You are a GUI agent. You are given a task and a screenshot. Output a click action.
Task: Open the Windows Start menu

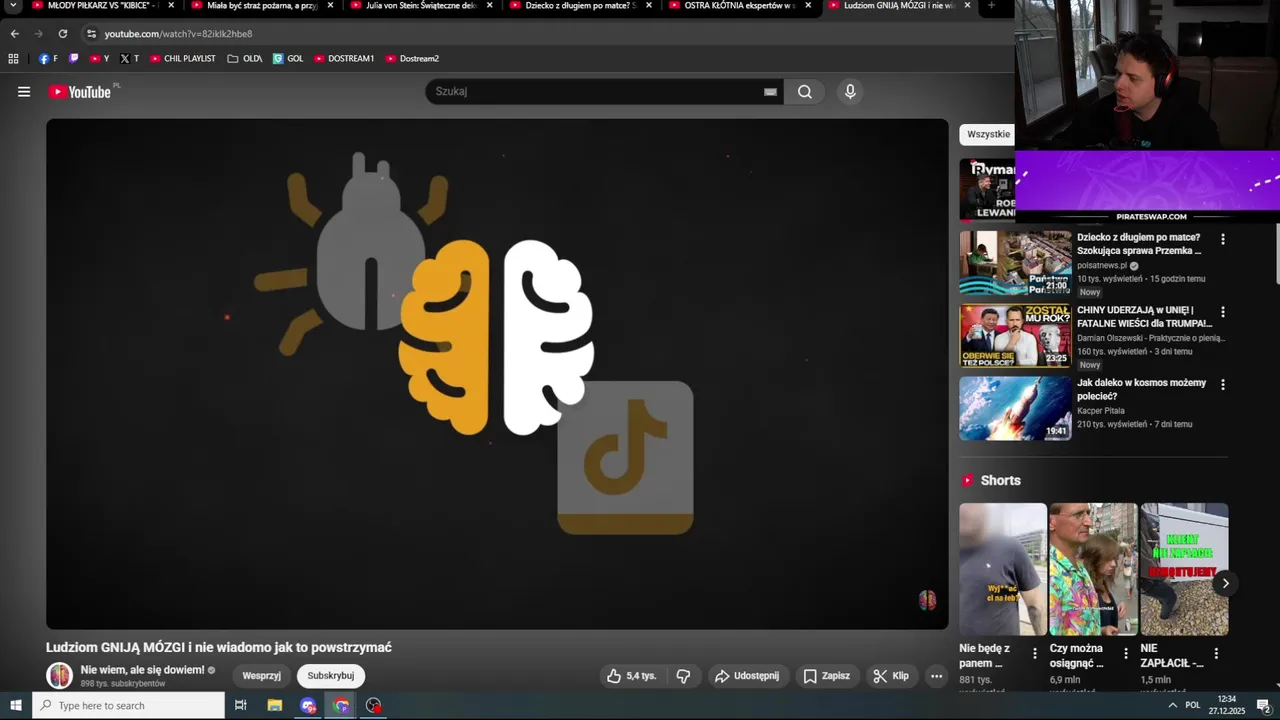click(x=16, y=706)
